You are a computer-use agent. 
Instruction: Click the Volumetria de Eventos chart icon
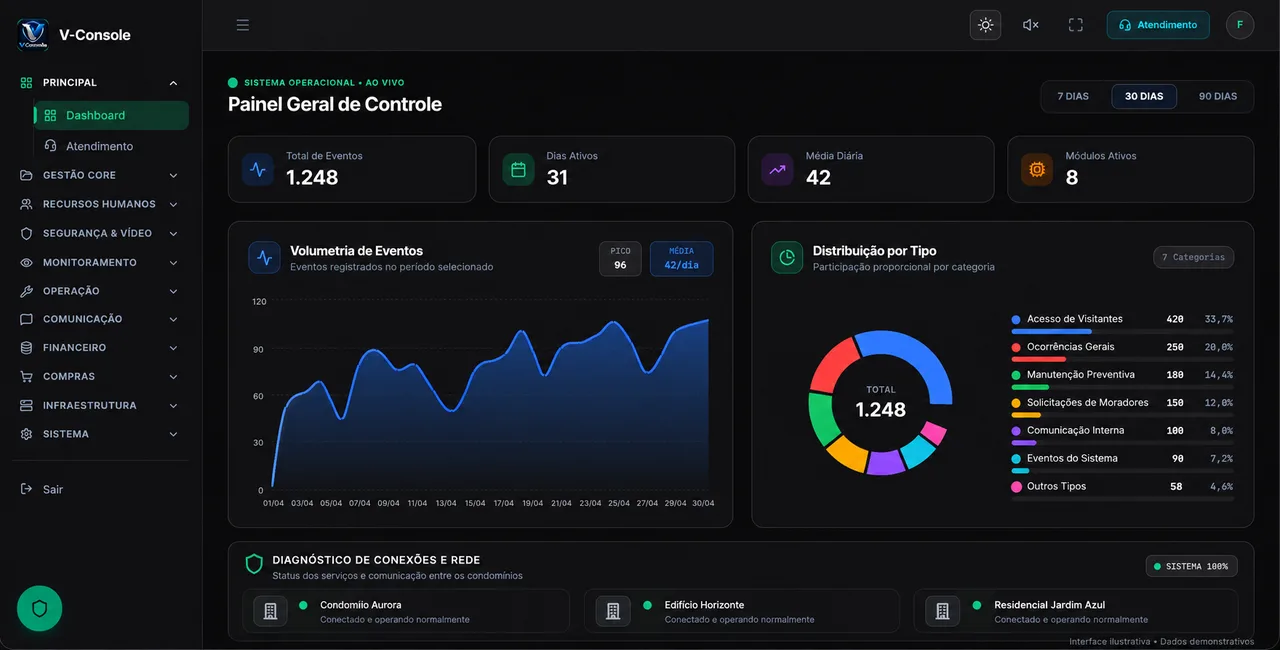264,257
